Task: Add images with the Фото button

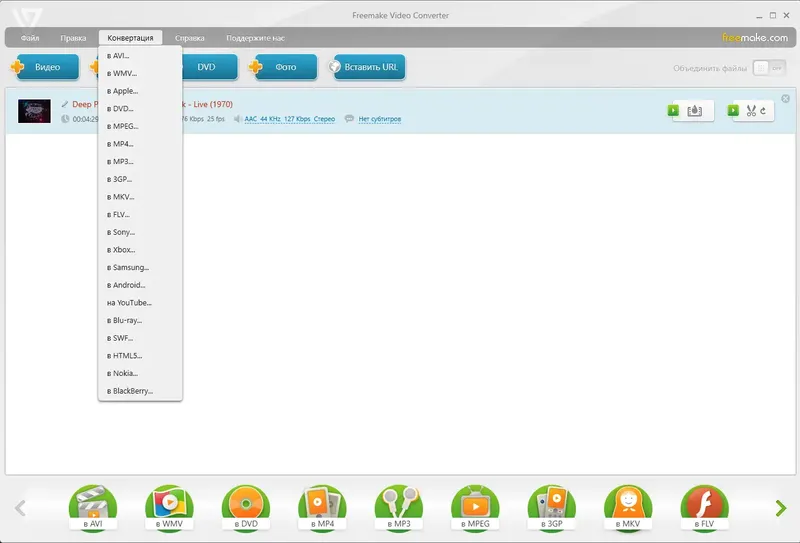Action: coord(283,67)
